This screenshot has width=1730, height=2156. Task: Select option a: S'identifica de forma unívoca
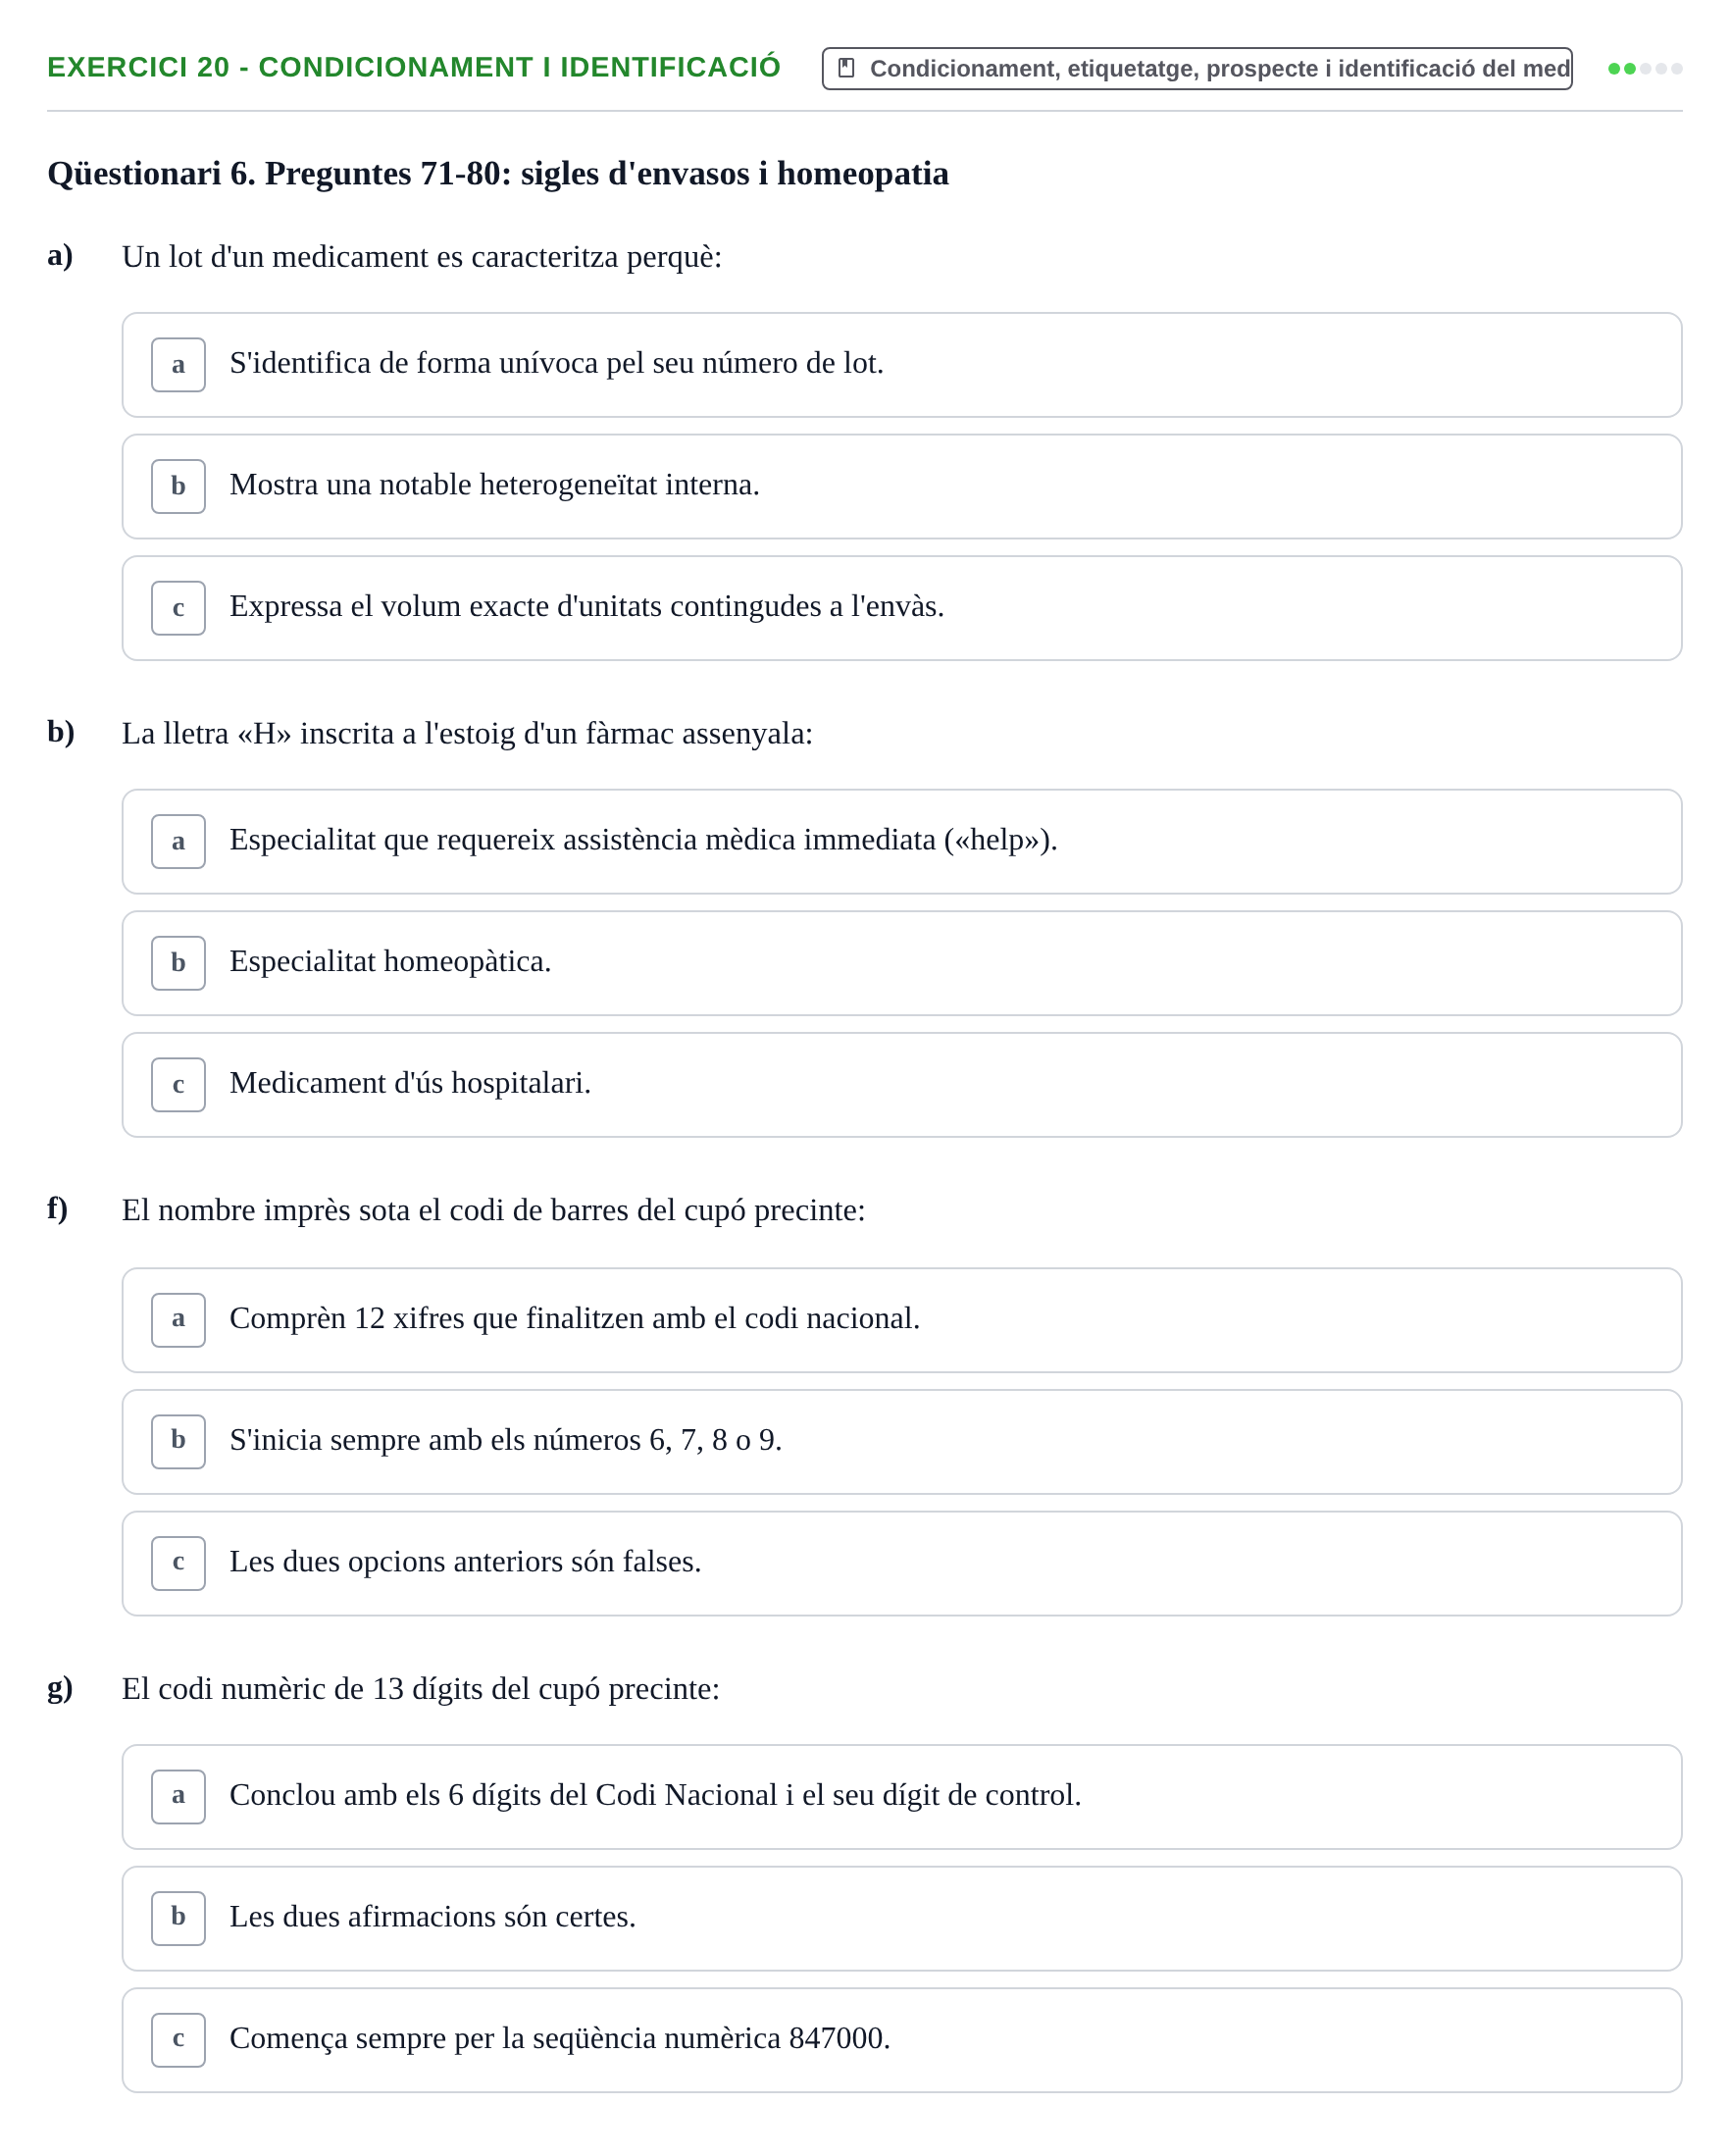point(901,365)
